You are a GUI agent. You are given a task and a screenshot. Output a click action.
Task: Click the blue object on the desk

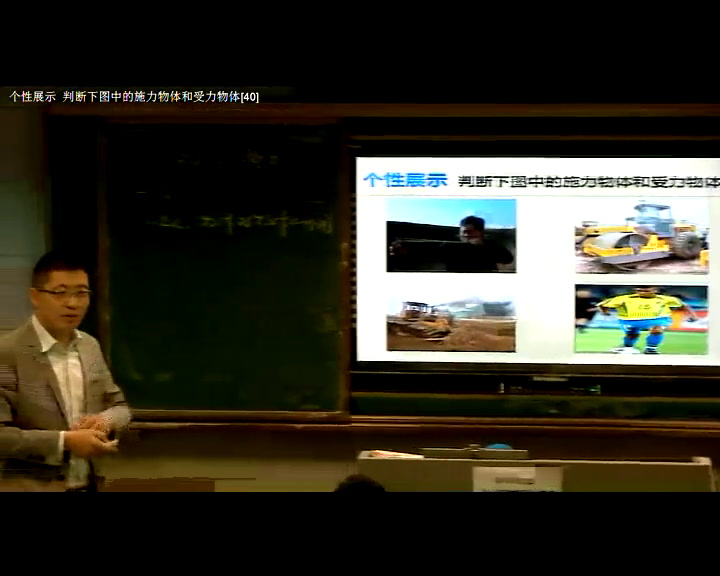[498, 447]
